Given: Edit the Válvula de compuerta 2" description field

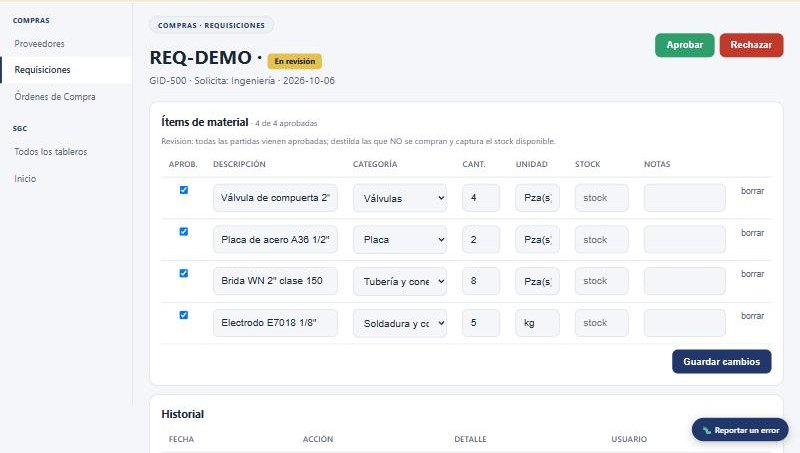Looking at the screenshot, I should tap(276, 198).
